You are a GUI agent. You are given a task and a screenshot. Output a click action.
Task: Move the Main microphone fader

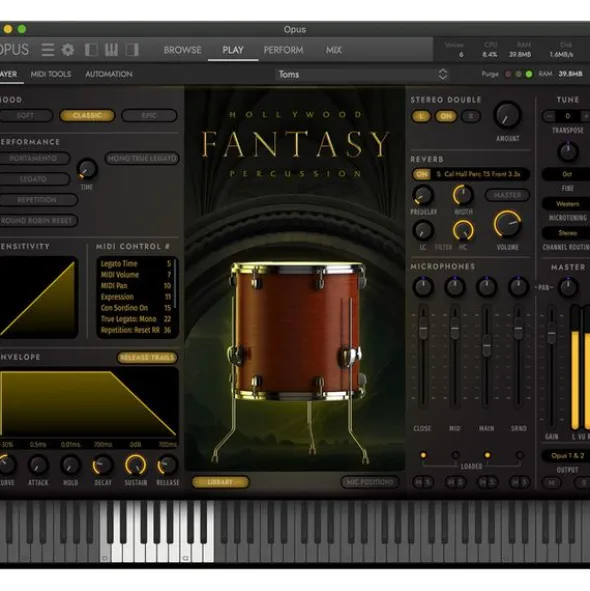(487, 345)
